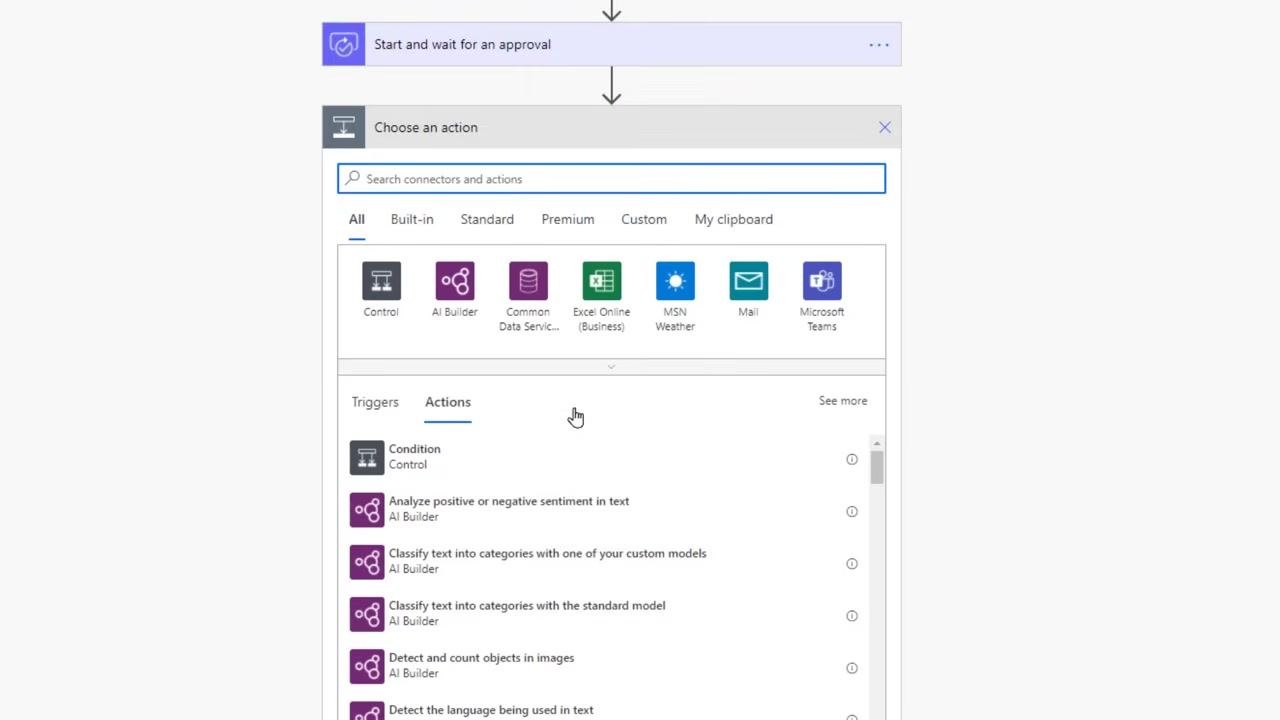Screen dimensions: 1280x720
Task: Click the Choose an action header icon
Action: click(x=344, y=127)
